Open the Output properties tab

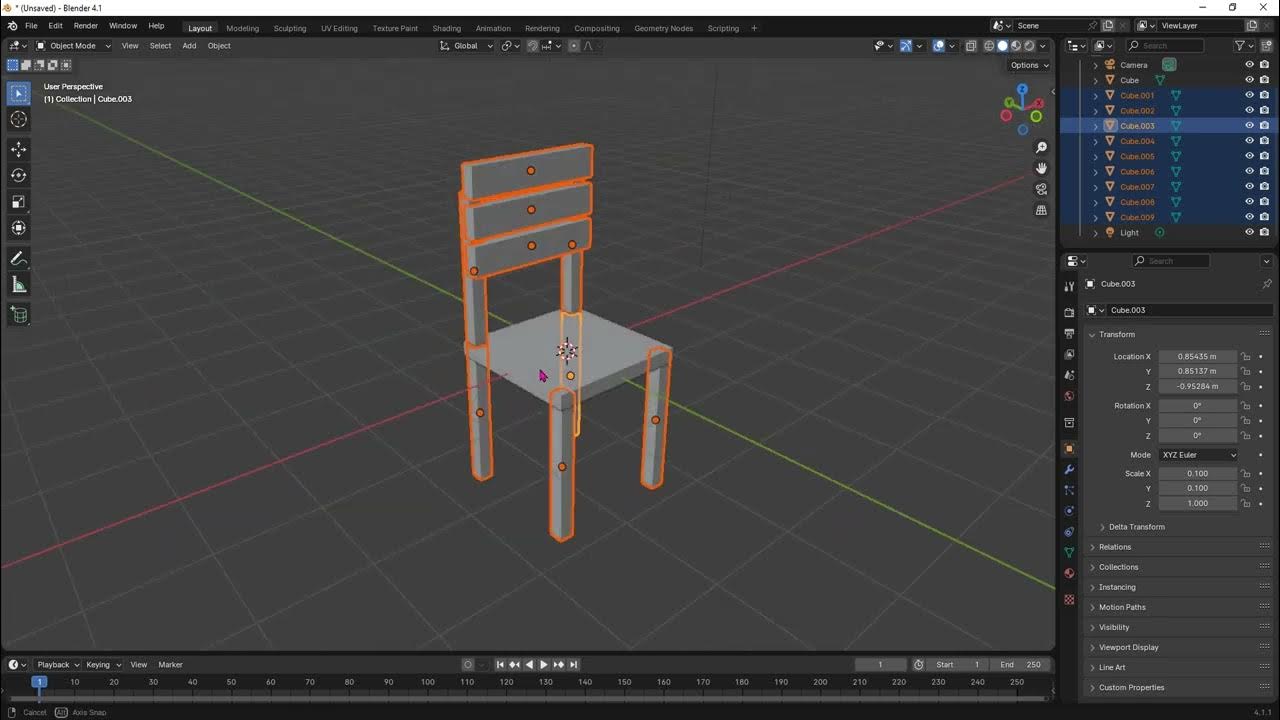coord(1069,333)
